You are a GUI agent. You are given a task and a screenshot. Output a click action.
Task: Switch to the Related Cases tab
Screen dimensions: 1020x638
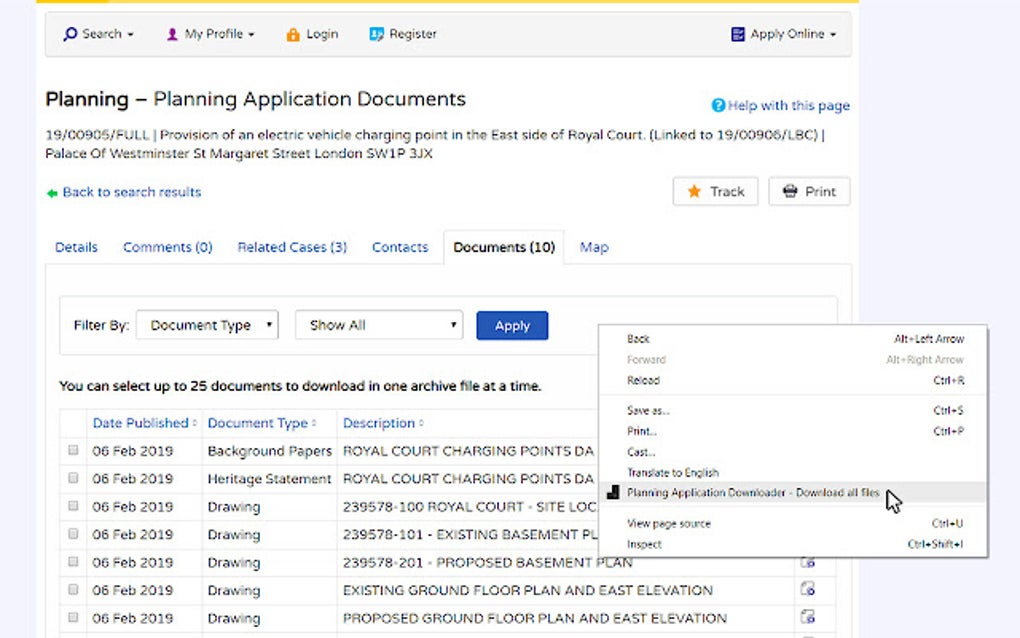pyautogui.click(x=291, y=247)
